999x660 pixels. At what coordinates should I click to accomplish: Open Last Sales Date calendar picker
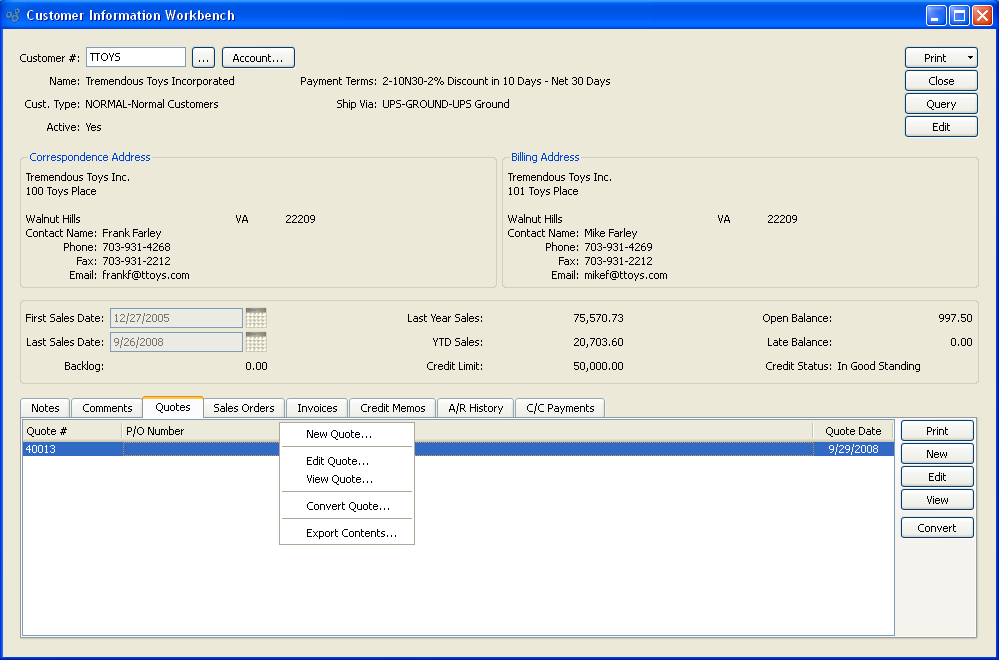[x=256, y=342]
